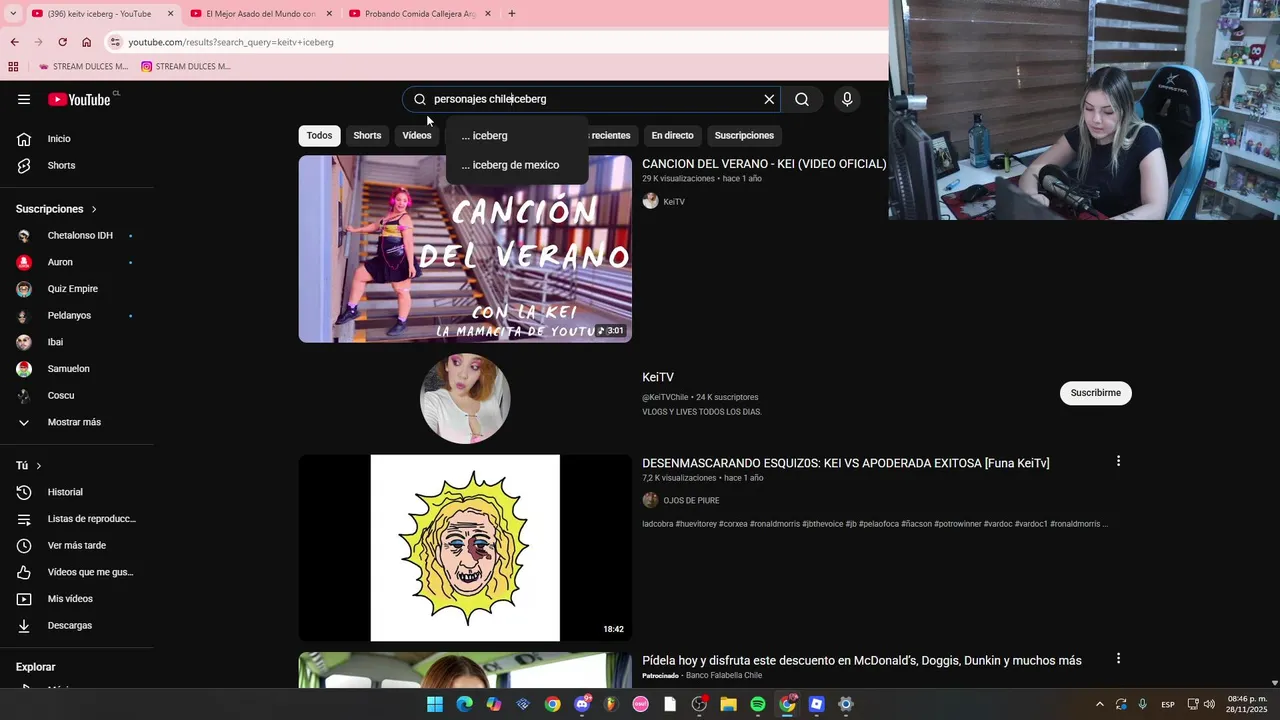Screen dimensions: 1280x720
Task: Click Suscribirme for KeiTV
Action: coord(1096,393)
